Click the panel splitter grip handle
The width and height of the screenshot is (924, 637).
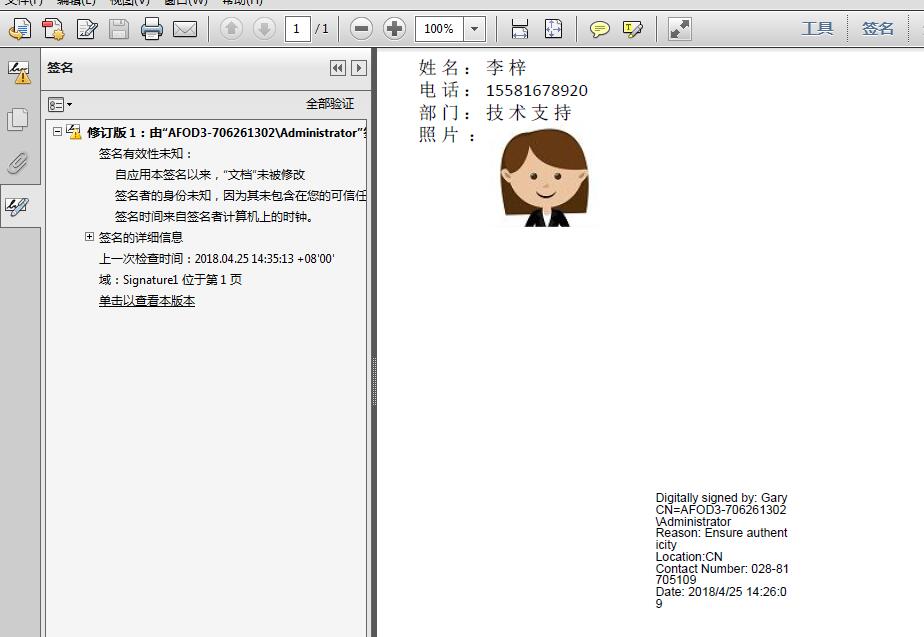tap(374, 381)
